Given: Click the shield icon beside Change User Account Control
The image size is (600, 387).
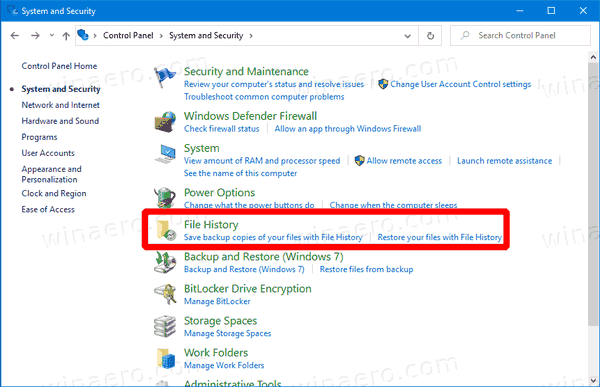Looking at the screenshot, I should point(383,84).
